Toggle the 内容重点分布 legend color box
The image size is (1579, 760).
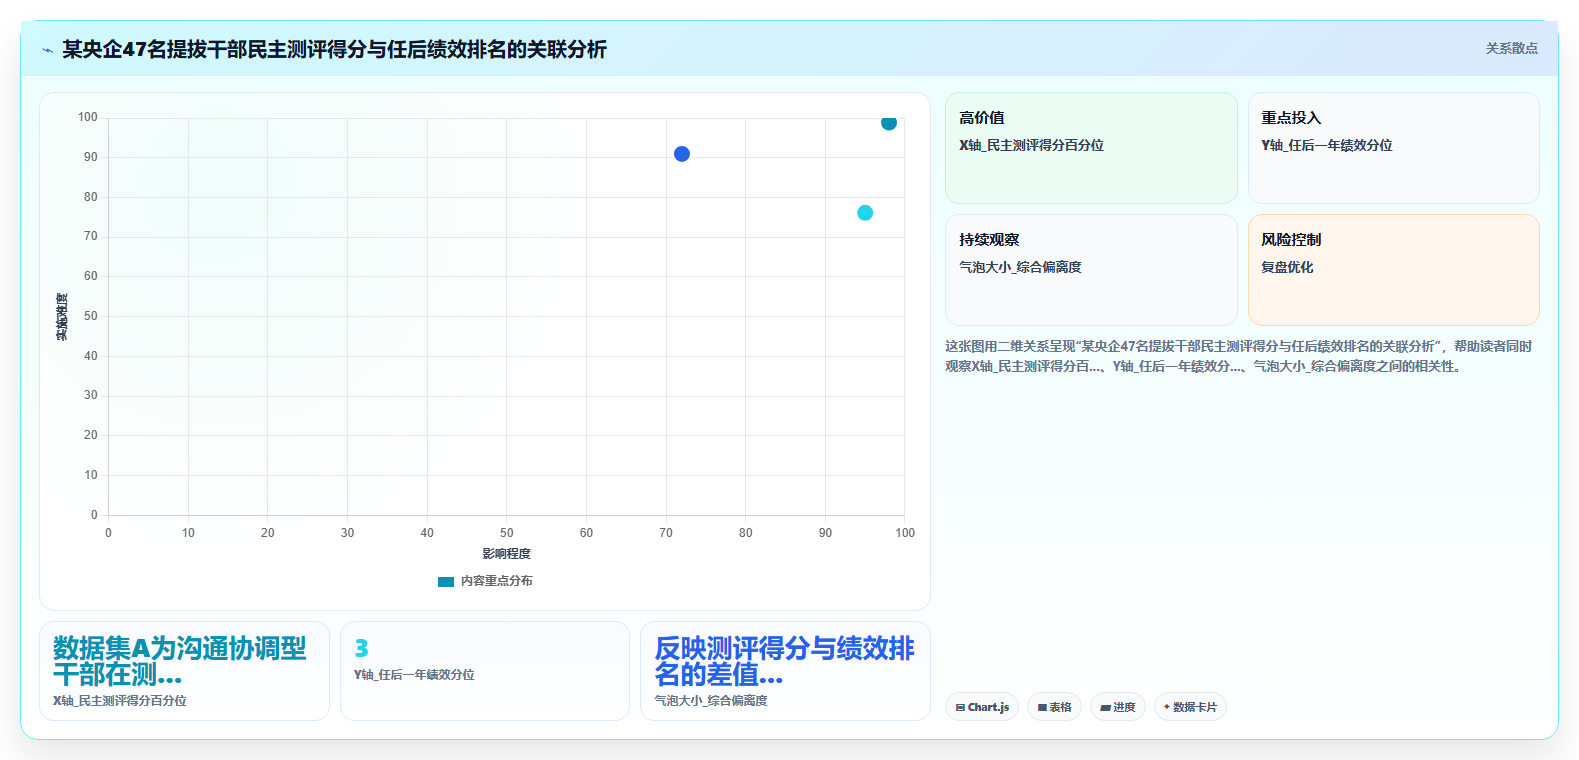pyautogui.click(x=446, y=581)
